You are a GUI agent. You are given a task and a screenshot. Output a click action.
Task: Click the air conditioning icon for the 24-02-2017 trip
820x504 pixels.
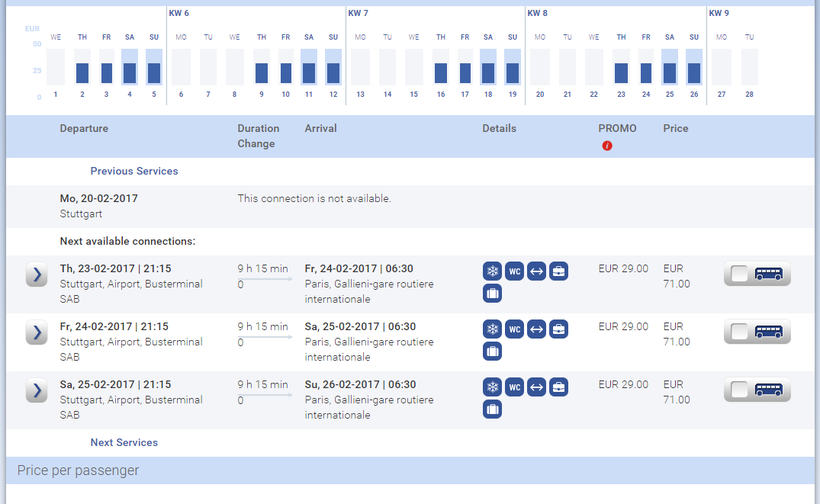point(492,330)
